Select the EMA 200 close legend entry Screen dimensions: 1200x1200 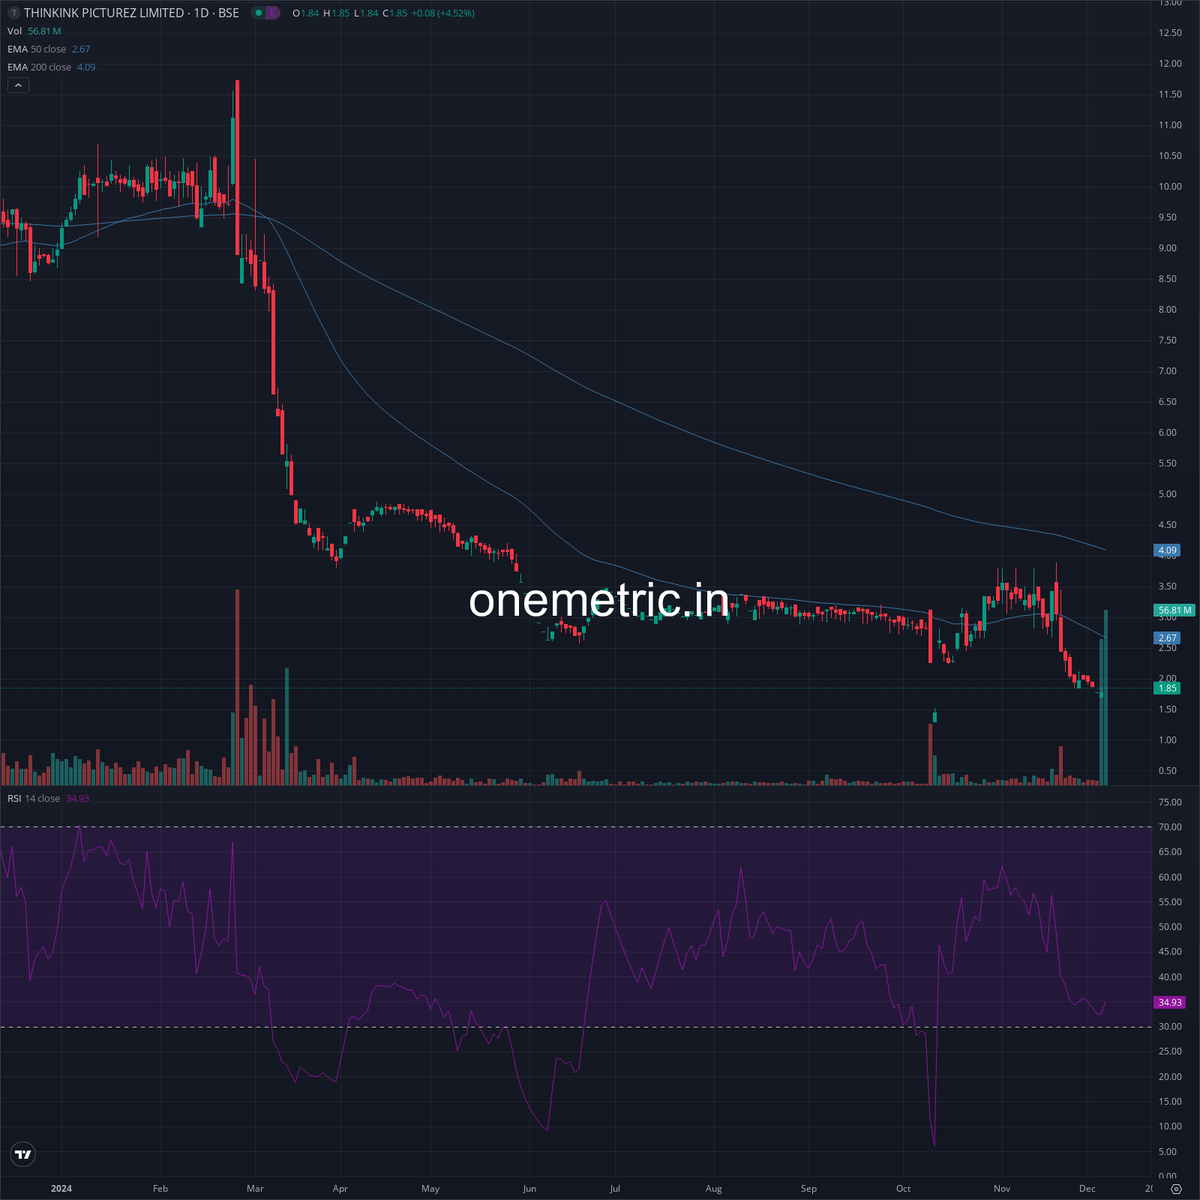click(x=52, y=67)
